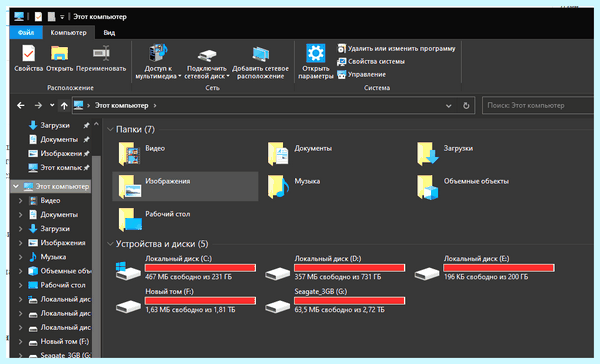Select Локальный диск (E:) drive
The image size is (600, 364).
click(484, 268)
